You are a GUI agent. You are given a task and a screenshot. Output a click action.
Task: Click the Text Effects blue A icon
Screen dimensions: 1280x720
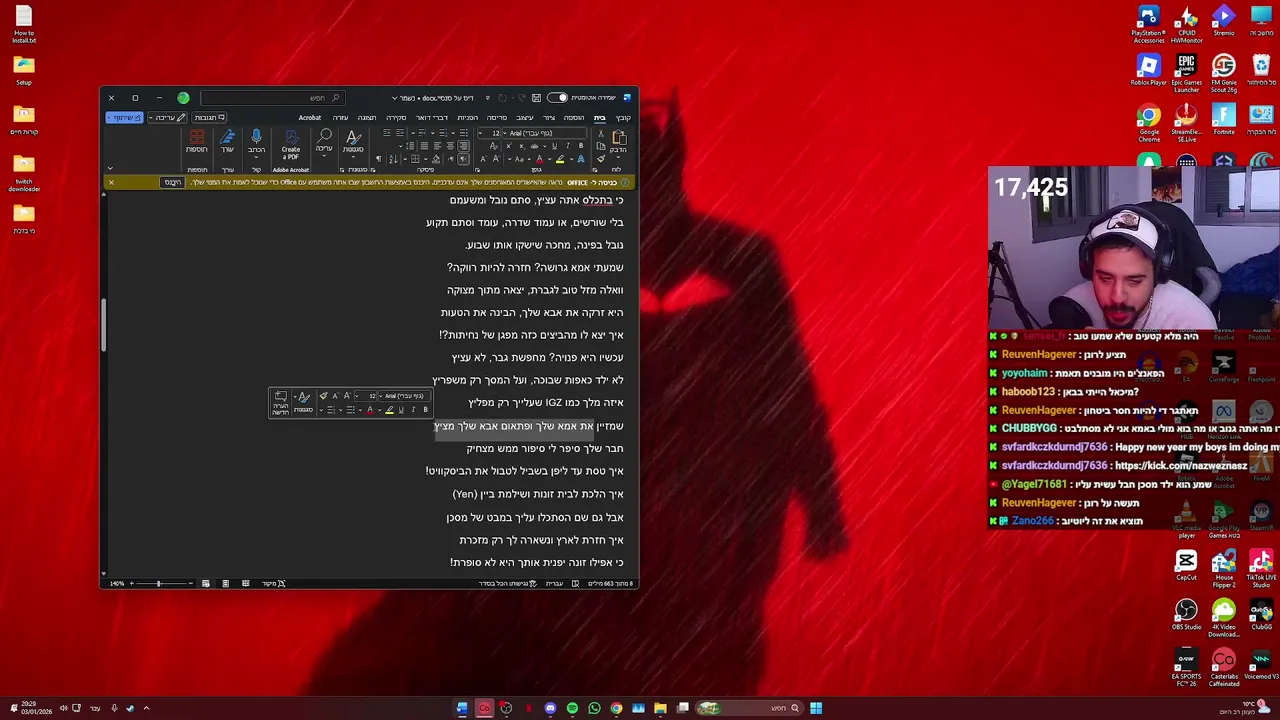coord(581,159)
